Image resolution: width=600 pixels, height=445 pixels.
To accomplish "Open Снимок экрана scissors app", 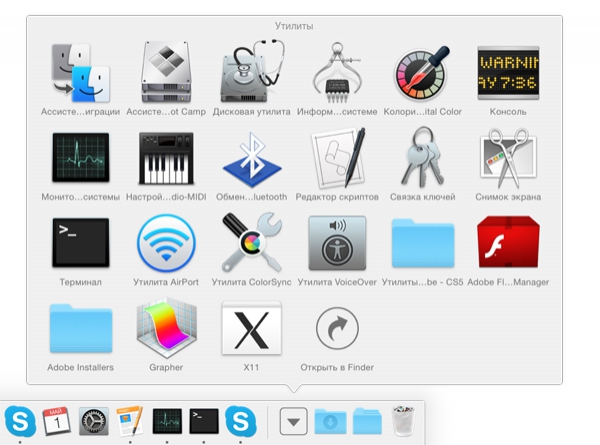I will click(x=508, y=158).
